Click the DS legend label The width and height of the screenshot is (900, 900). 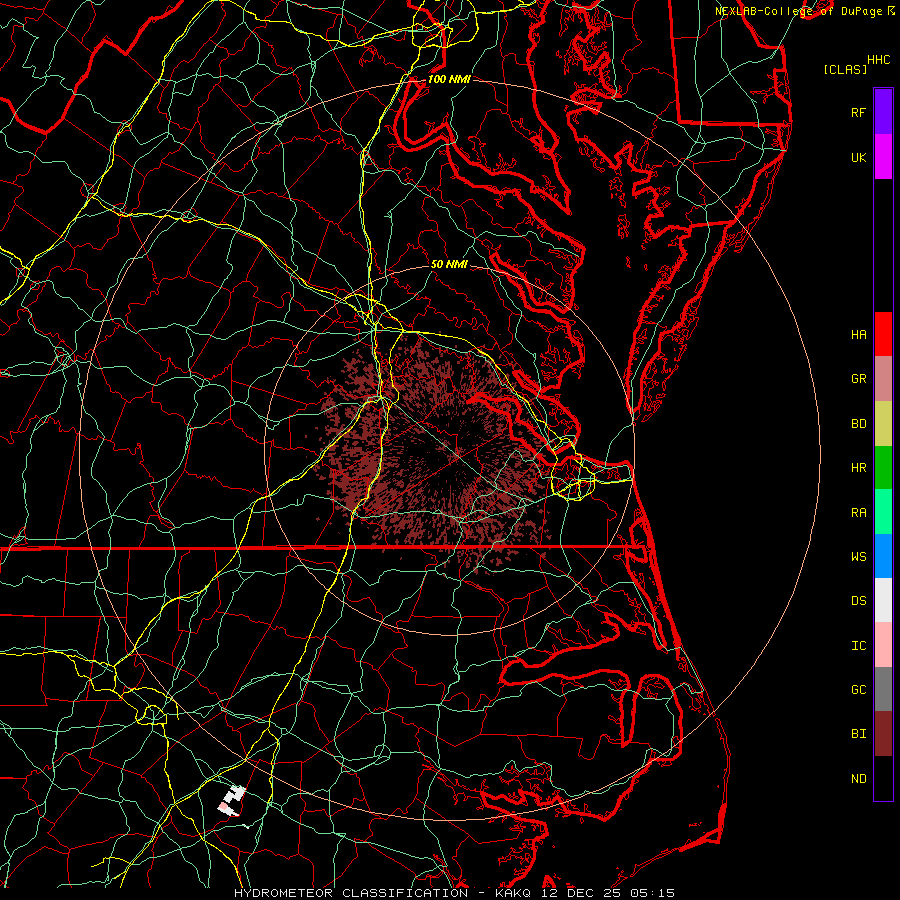858,601
